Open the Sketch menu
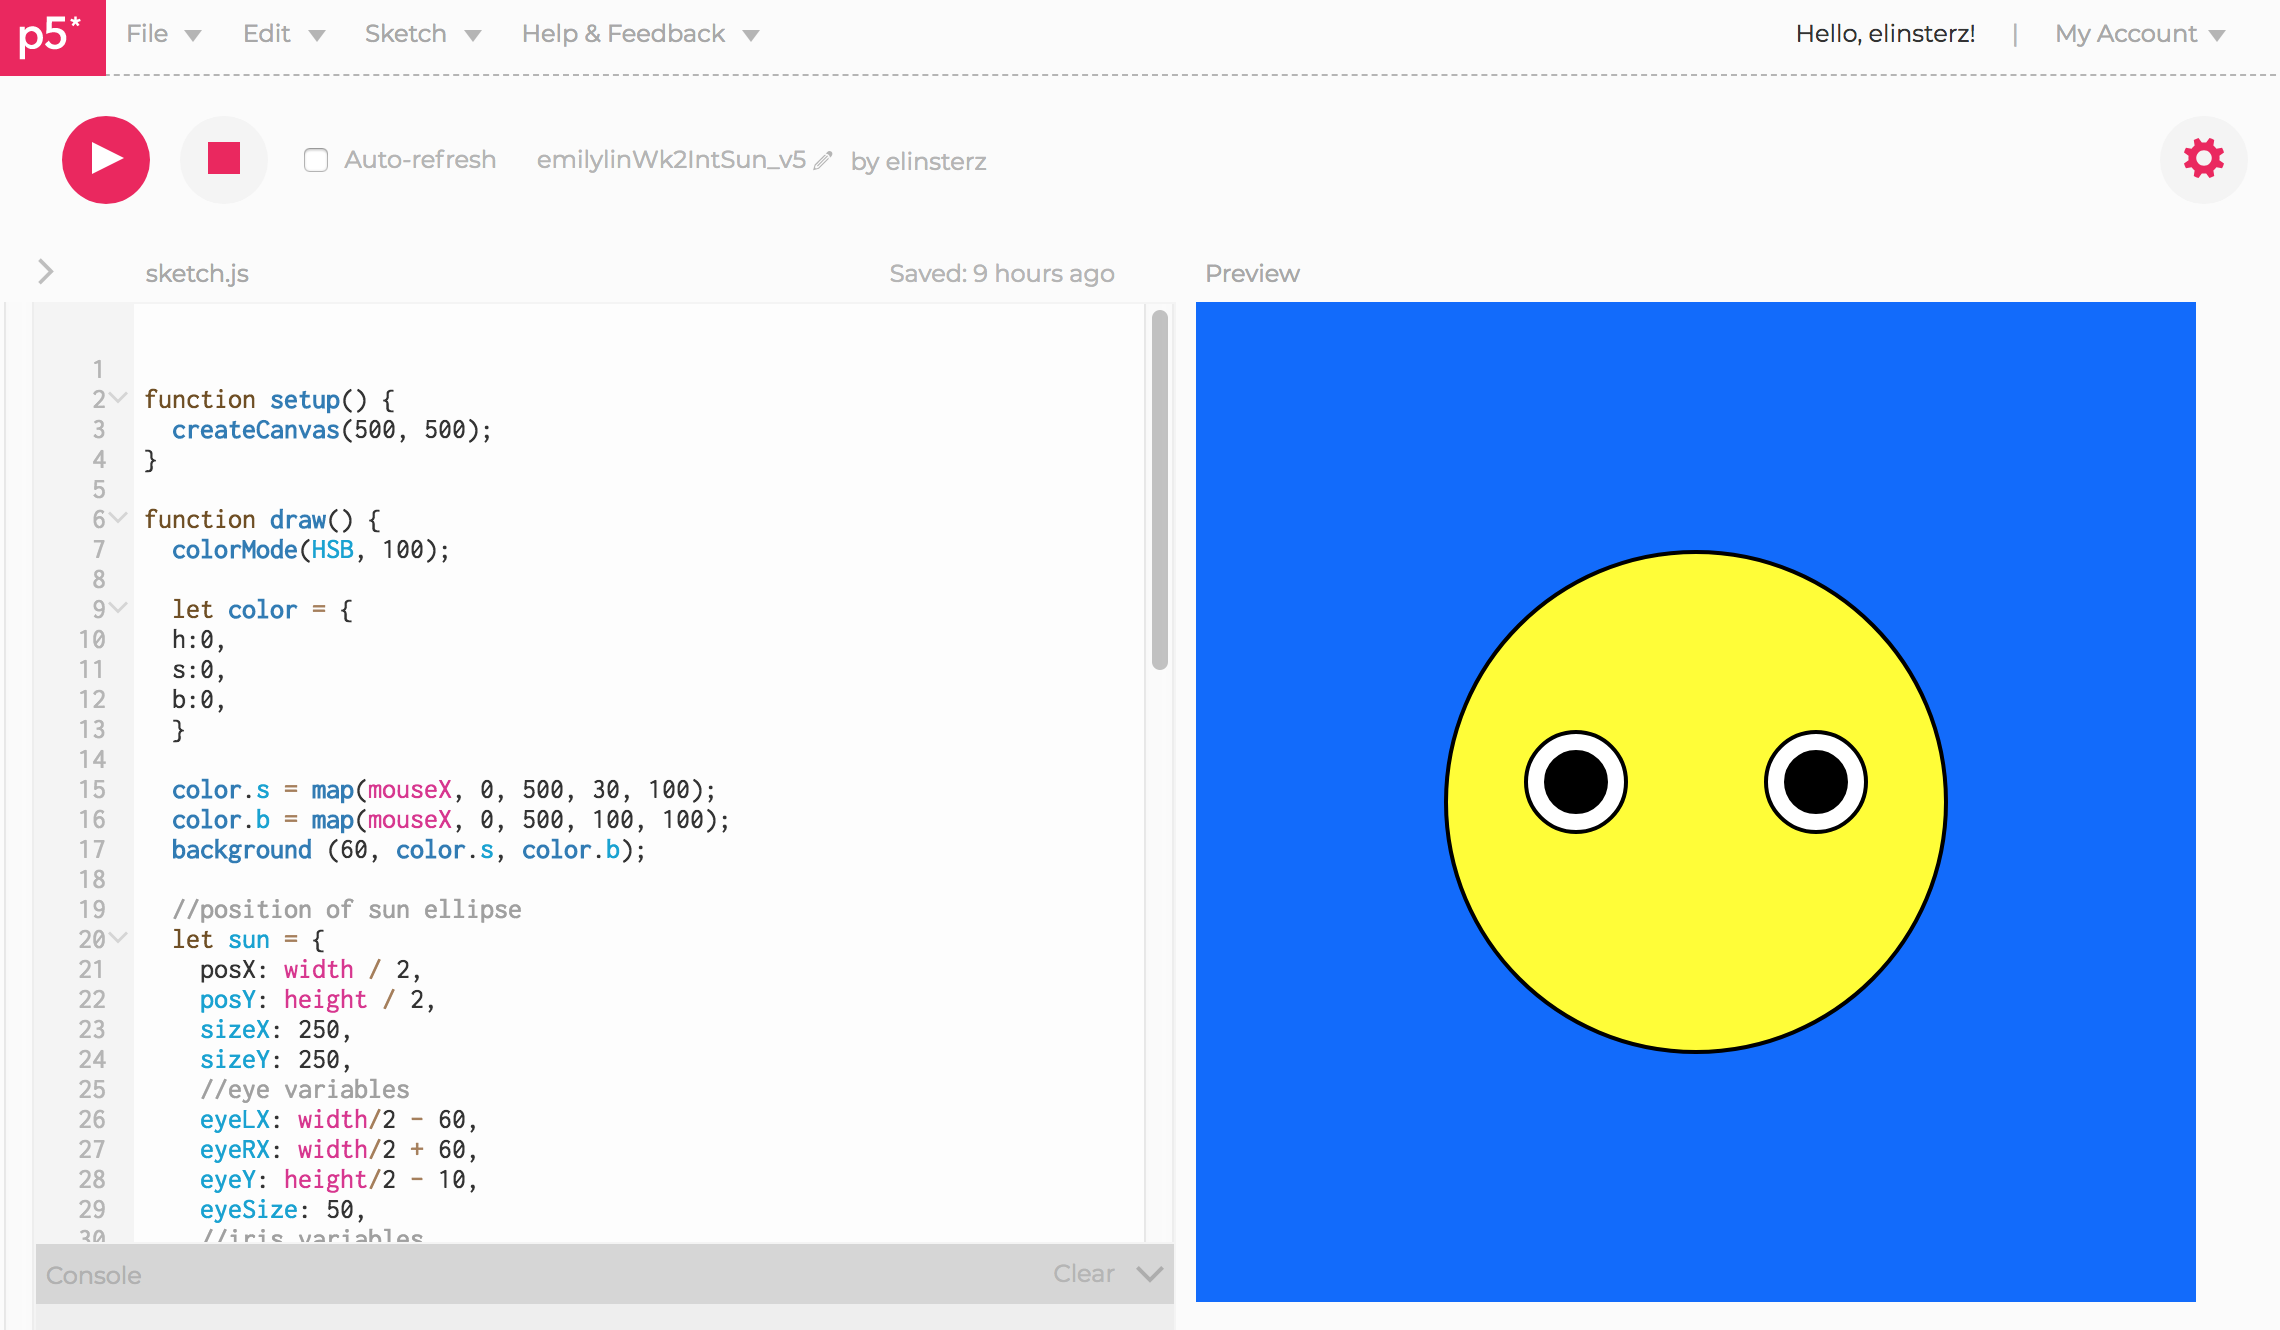Screen dimensions: 2280x1330 click(422, 34)
